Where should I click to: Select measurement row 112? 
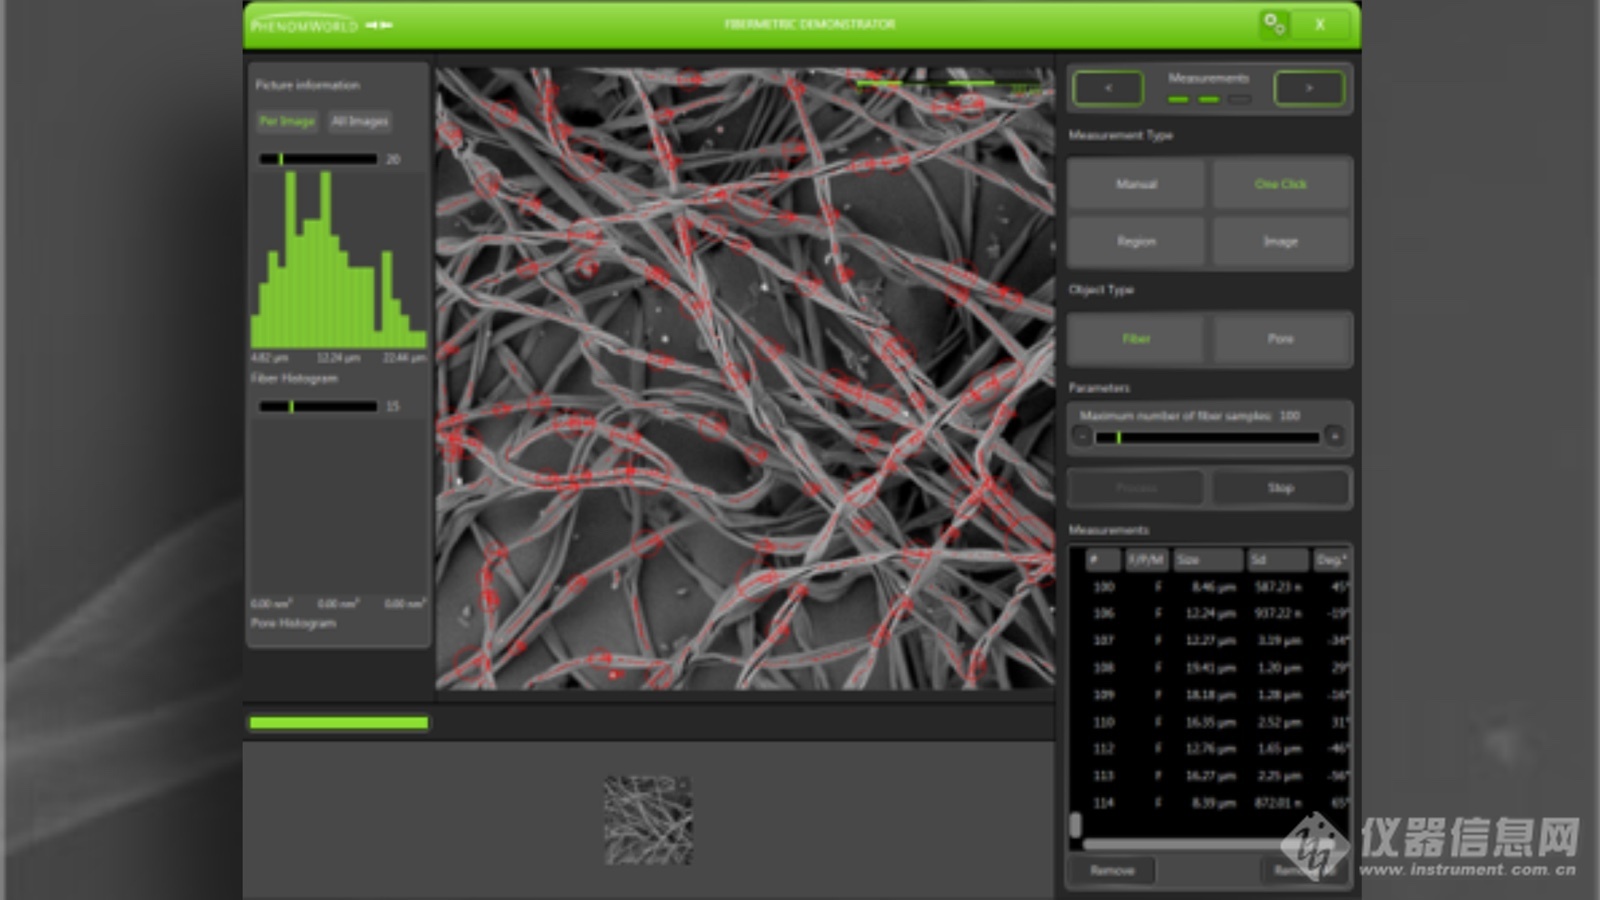pos(1217,748)
